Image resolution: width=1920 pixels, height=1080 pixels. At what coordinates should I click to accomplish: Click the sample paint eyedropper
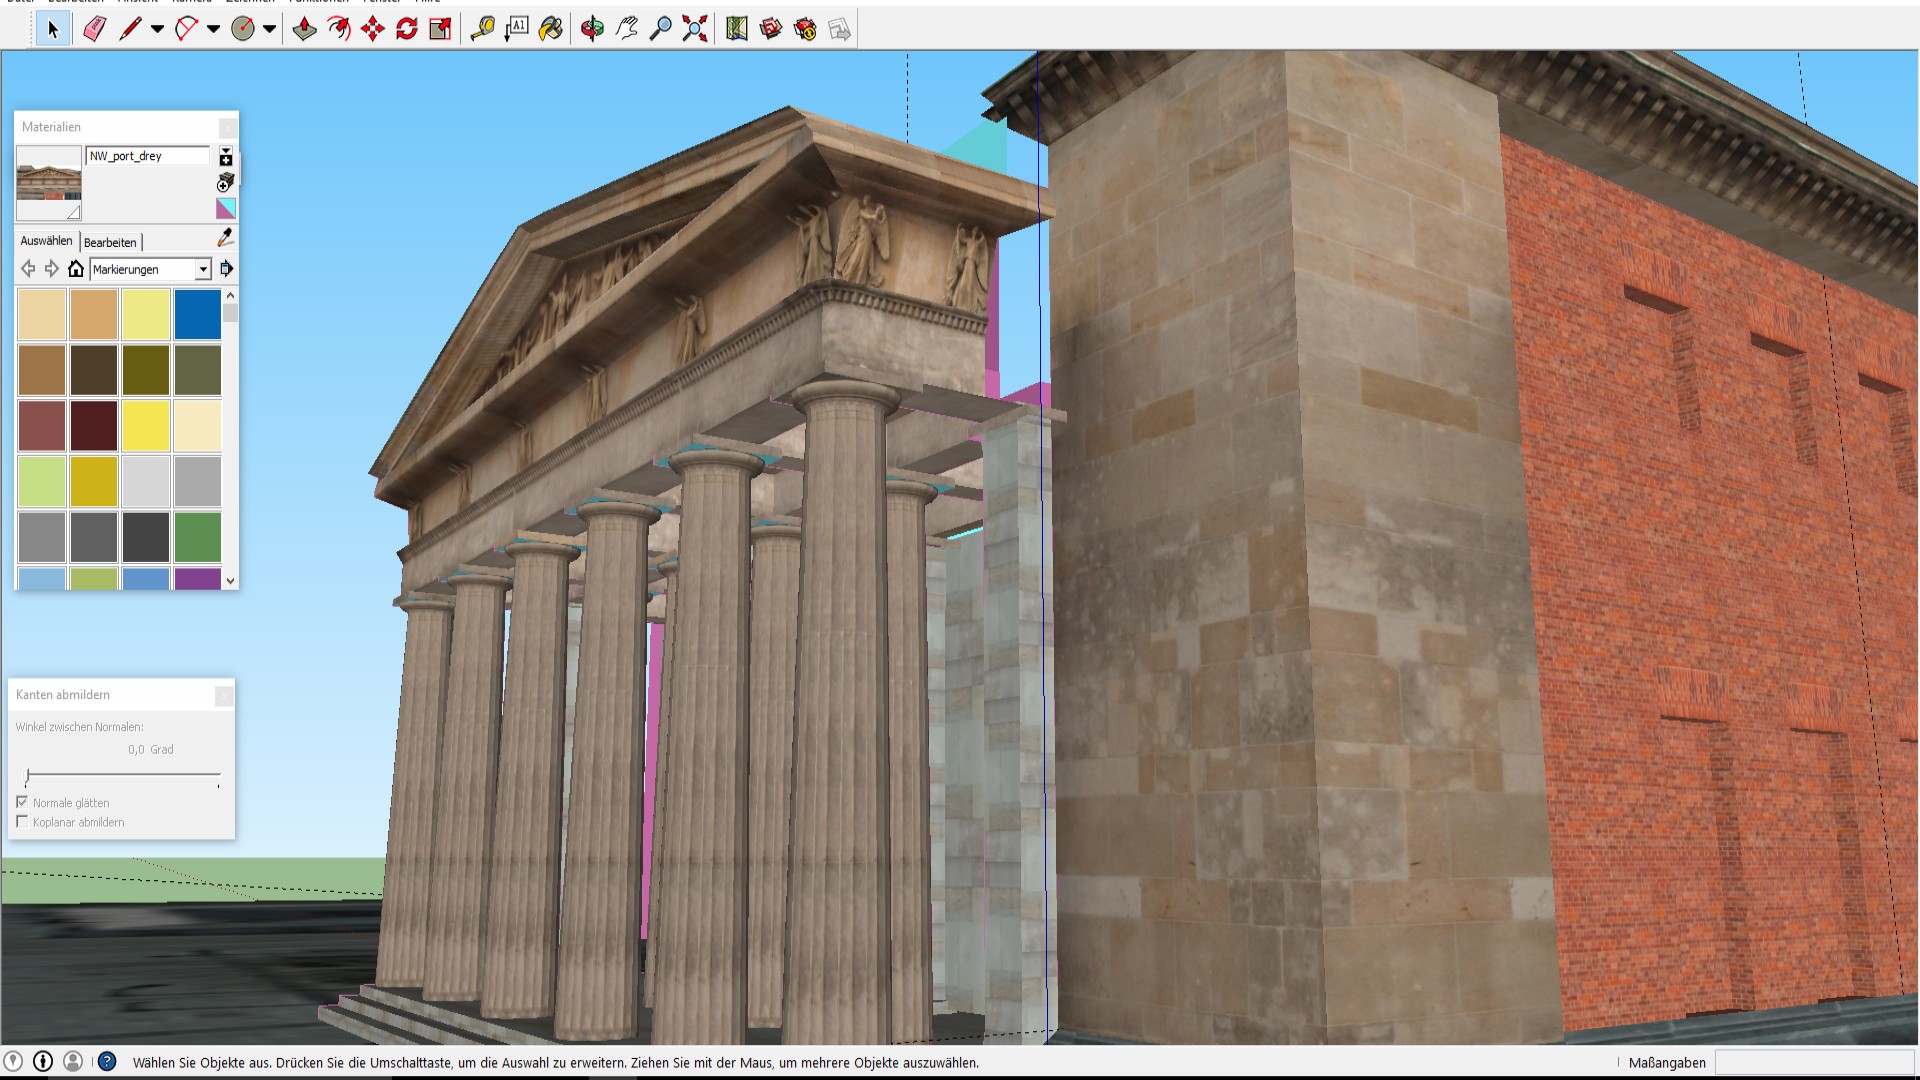[x=226, y=238]
